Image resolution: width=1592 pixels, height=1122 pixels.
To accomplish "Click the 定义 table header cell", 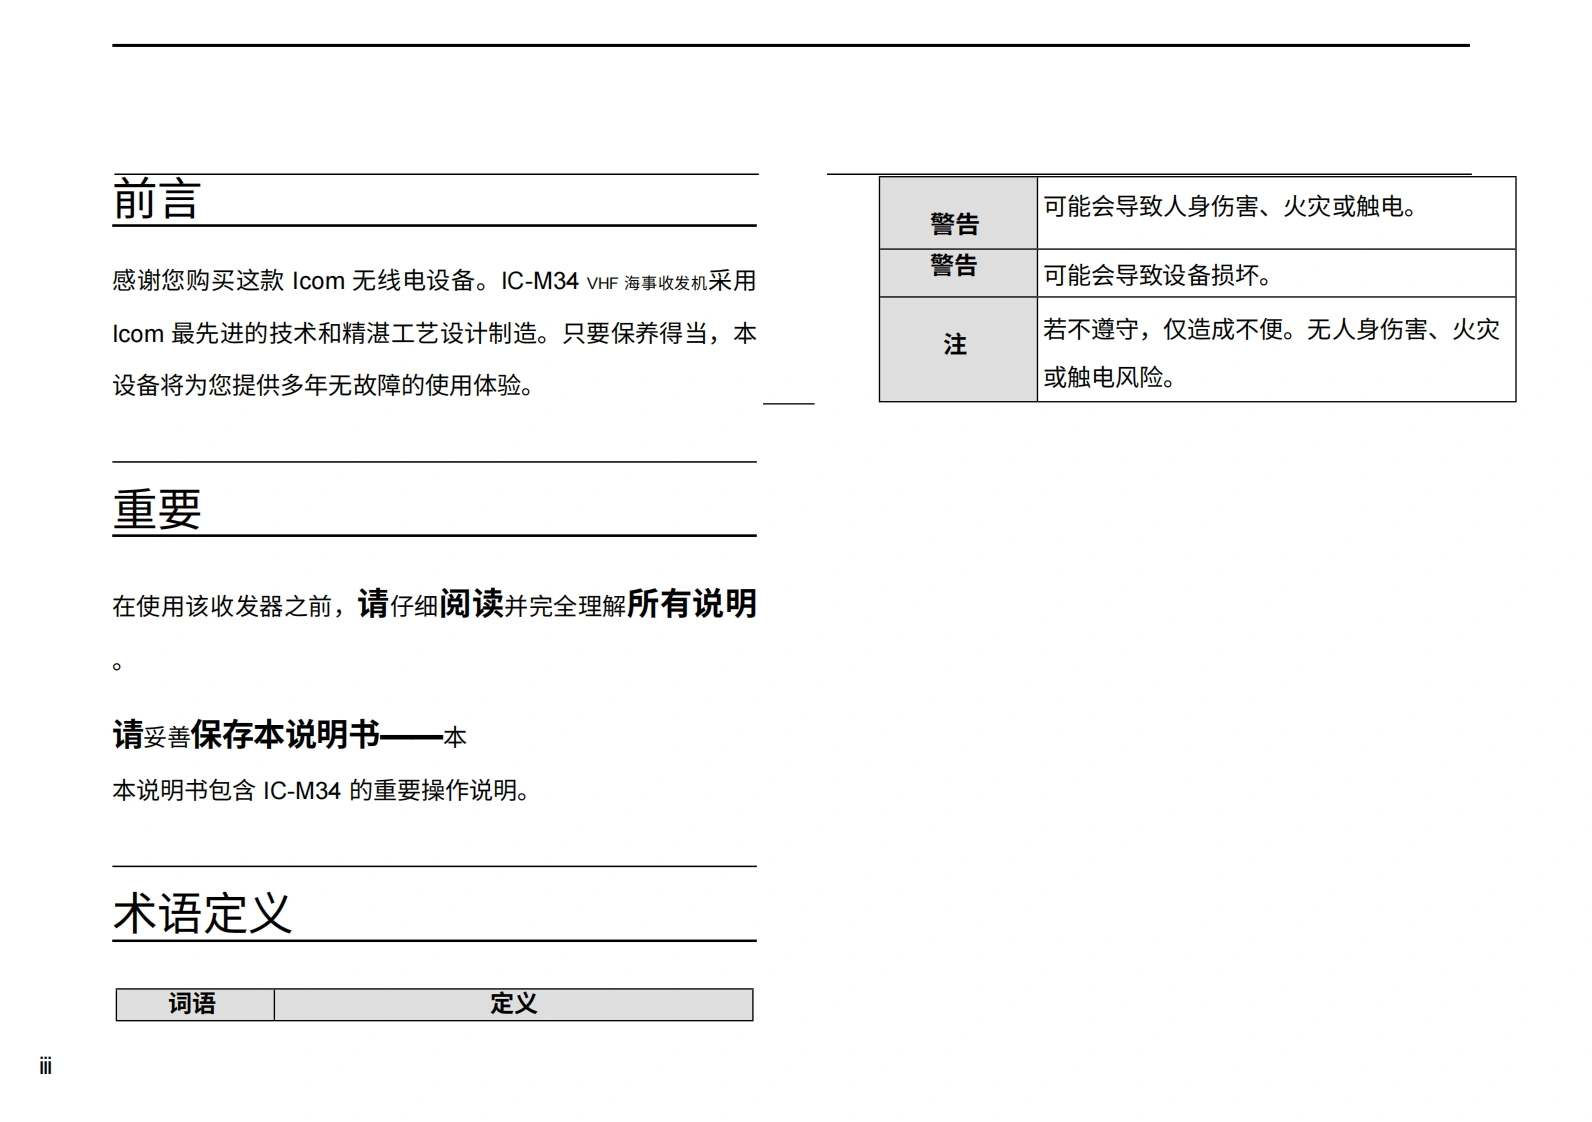I will click(x=513, y=1004).
